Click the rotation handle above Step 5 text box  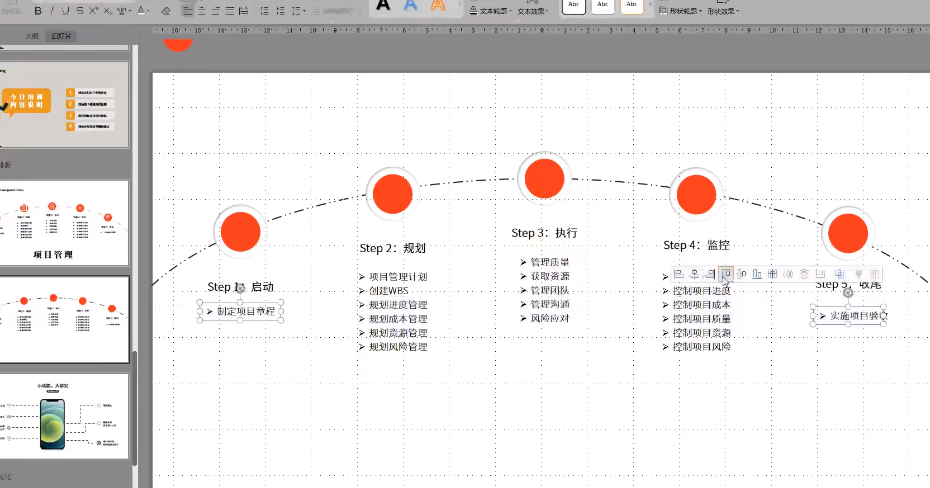848,293
